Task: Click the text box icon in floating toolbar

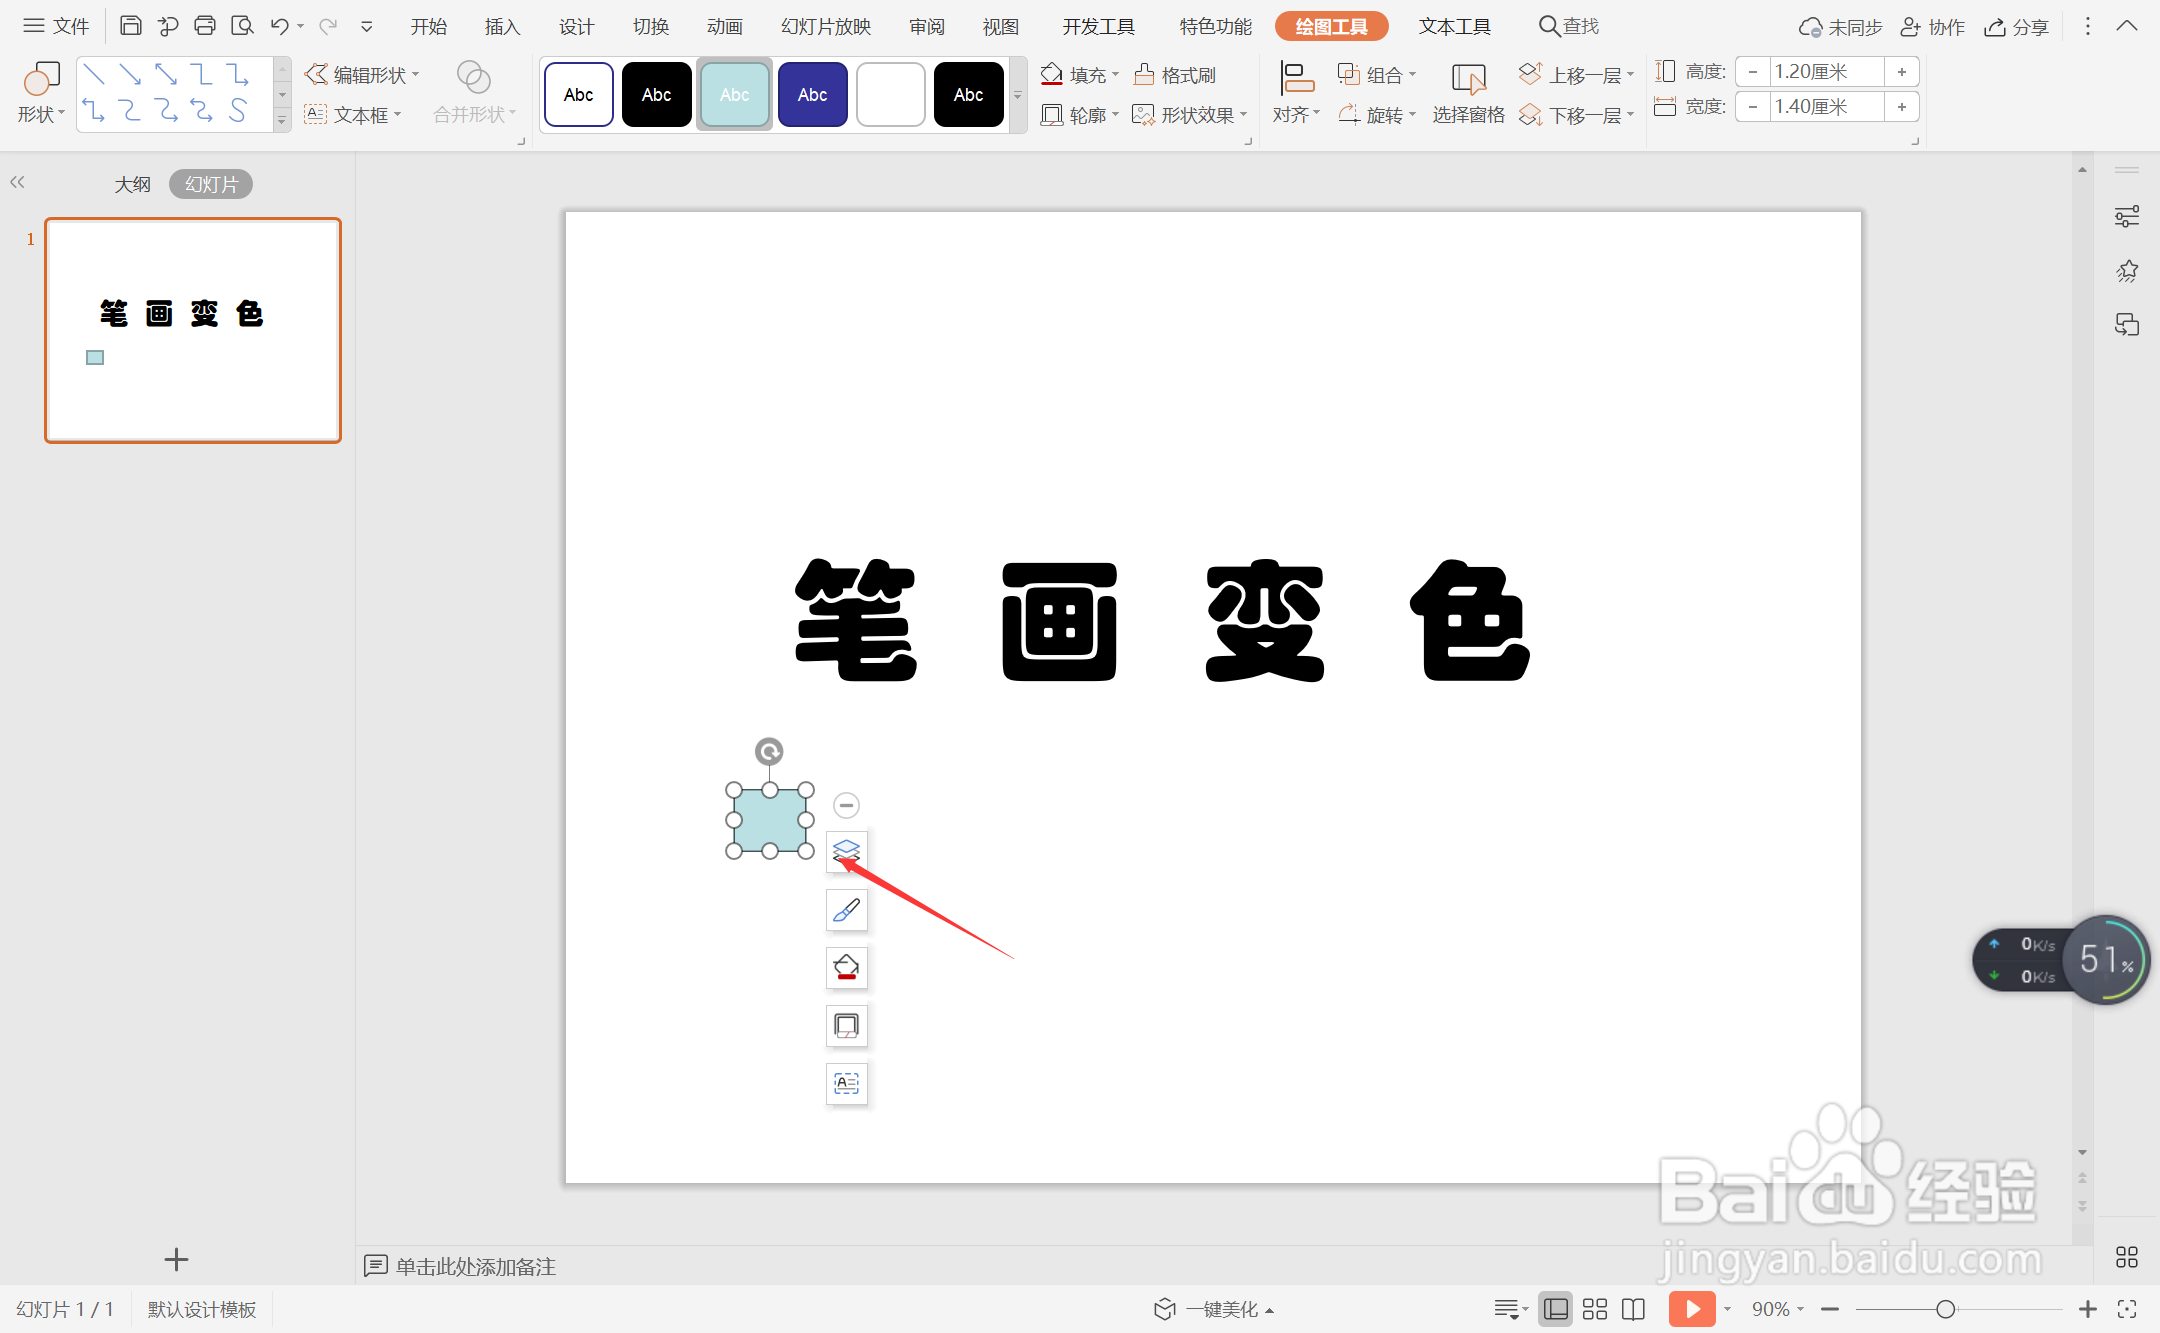Action: coord(846,1084)
